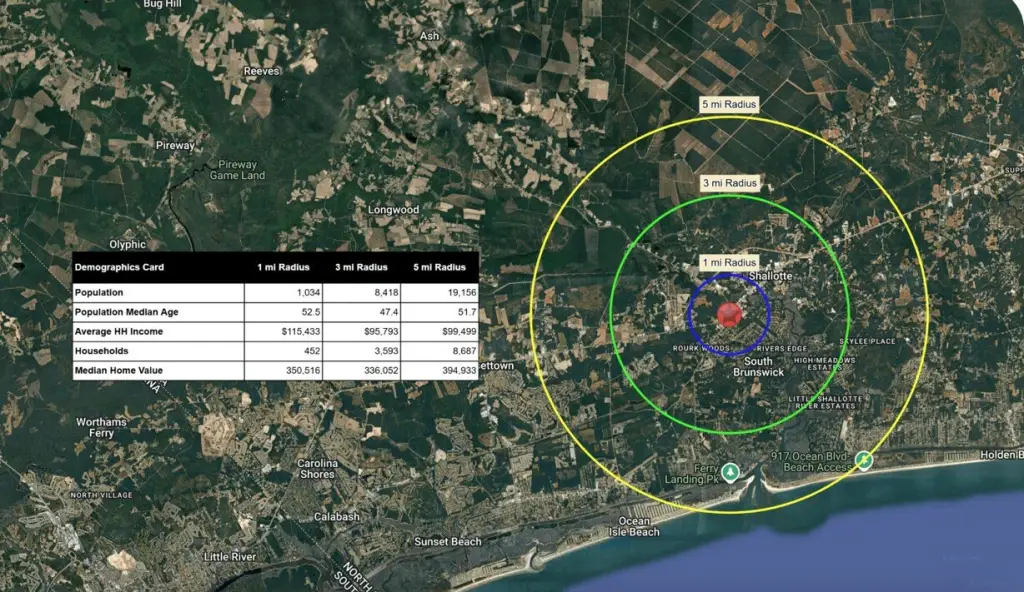Click the red site marker inside the blue circle
The image size is (1024, 592).
coord(729,314)
